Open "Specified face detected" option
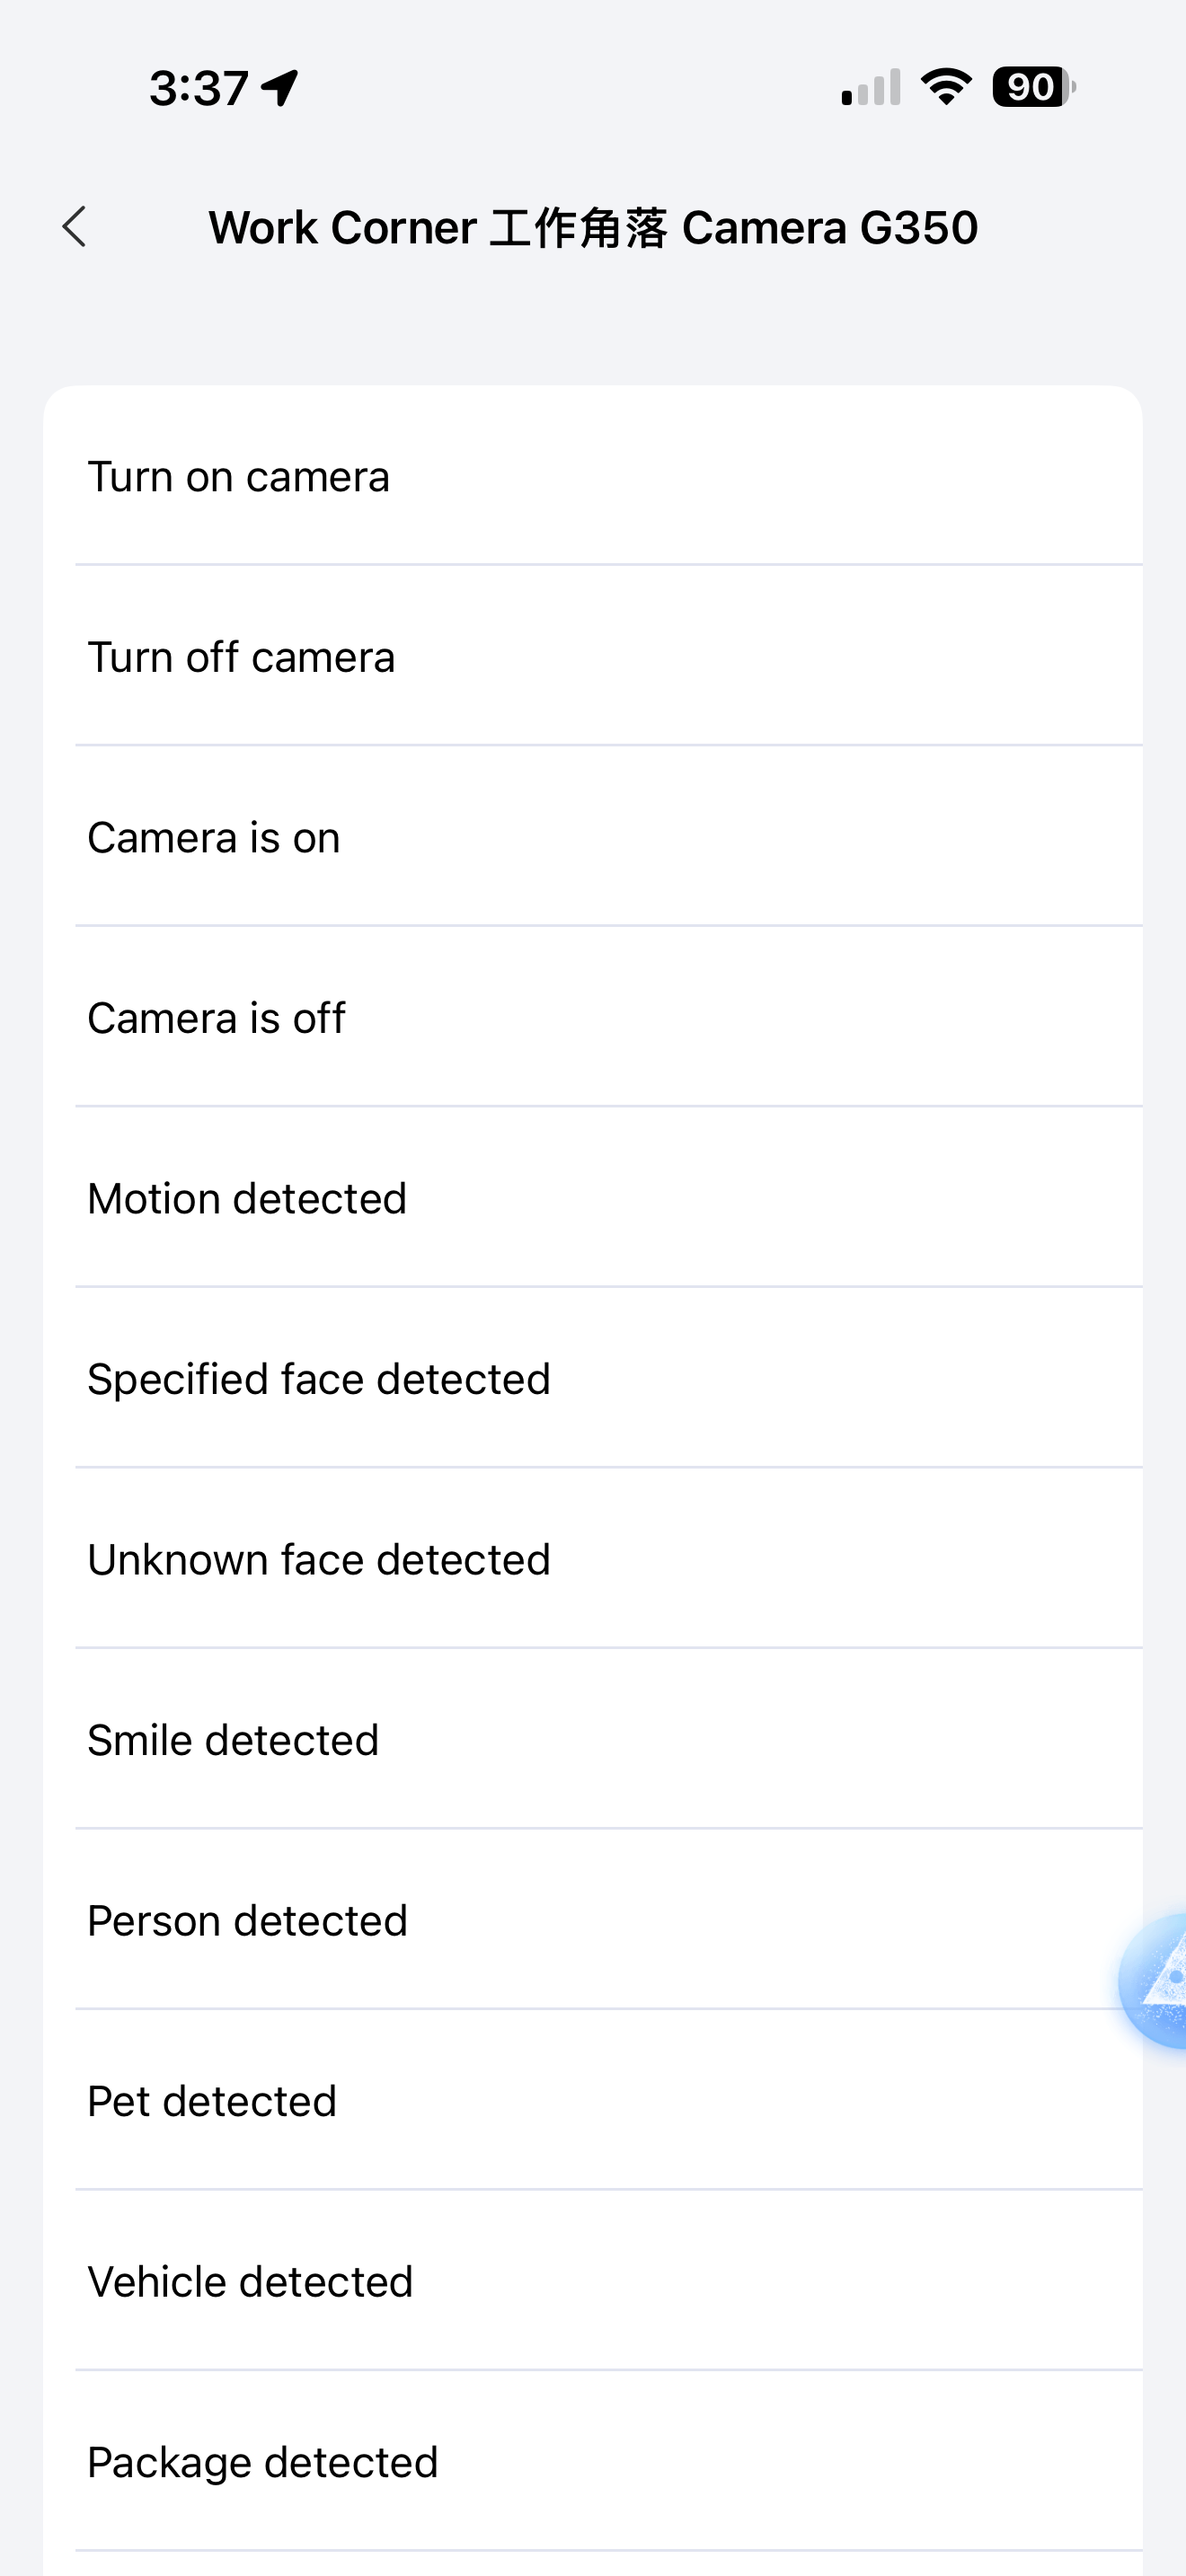This screenshot has height=2576, width=1186. point(319,1380)
